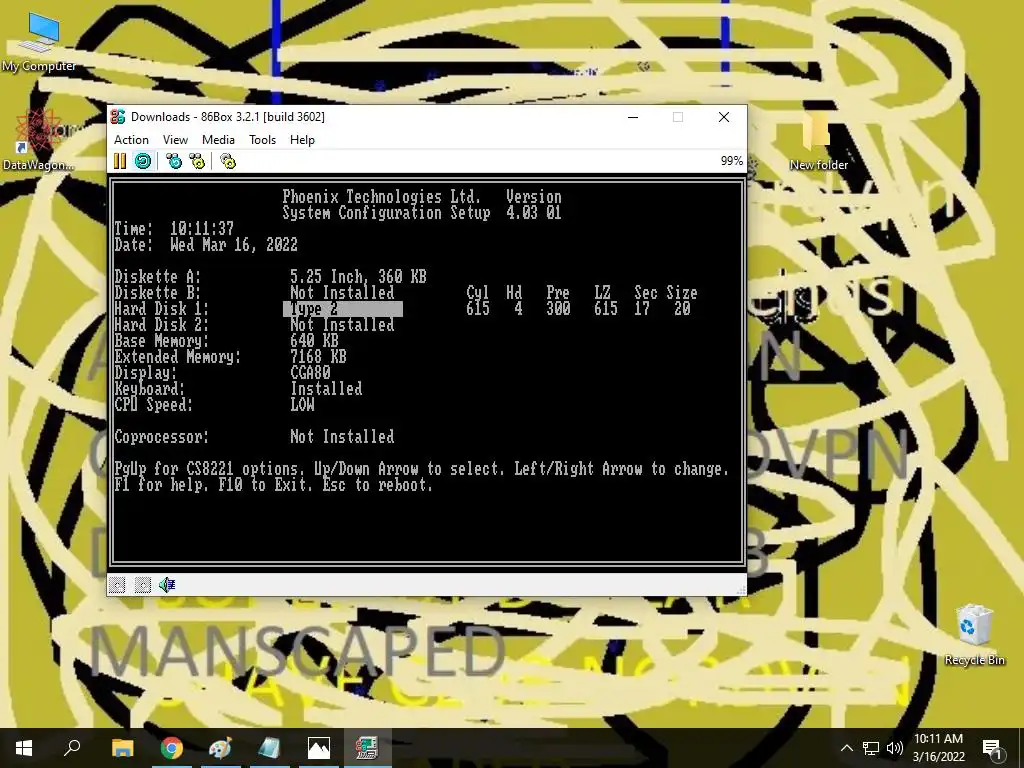The width and height of the screenshot is (1024, 768).
Task: Open the Photos app from the taskbar
Action: [319, 748]
